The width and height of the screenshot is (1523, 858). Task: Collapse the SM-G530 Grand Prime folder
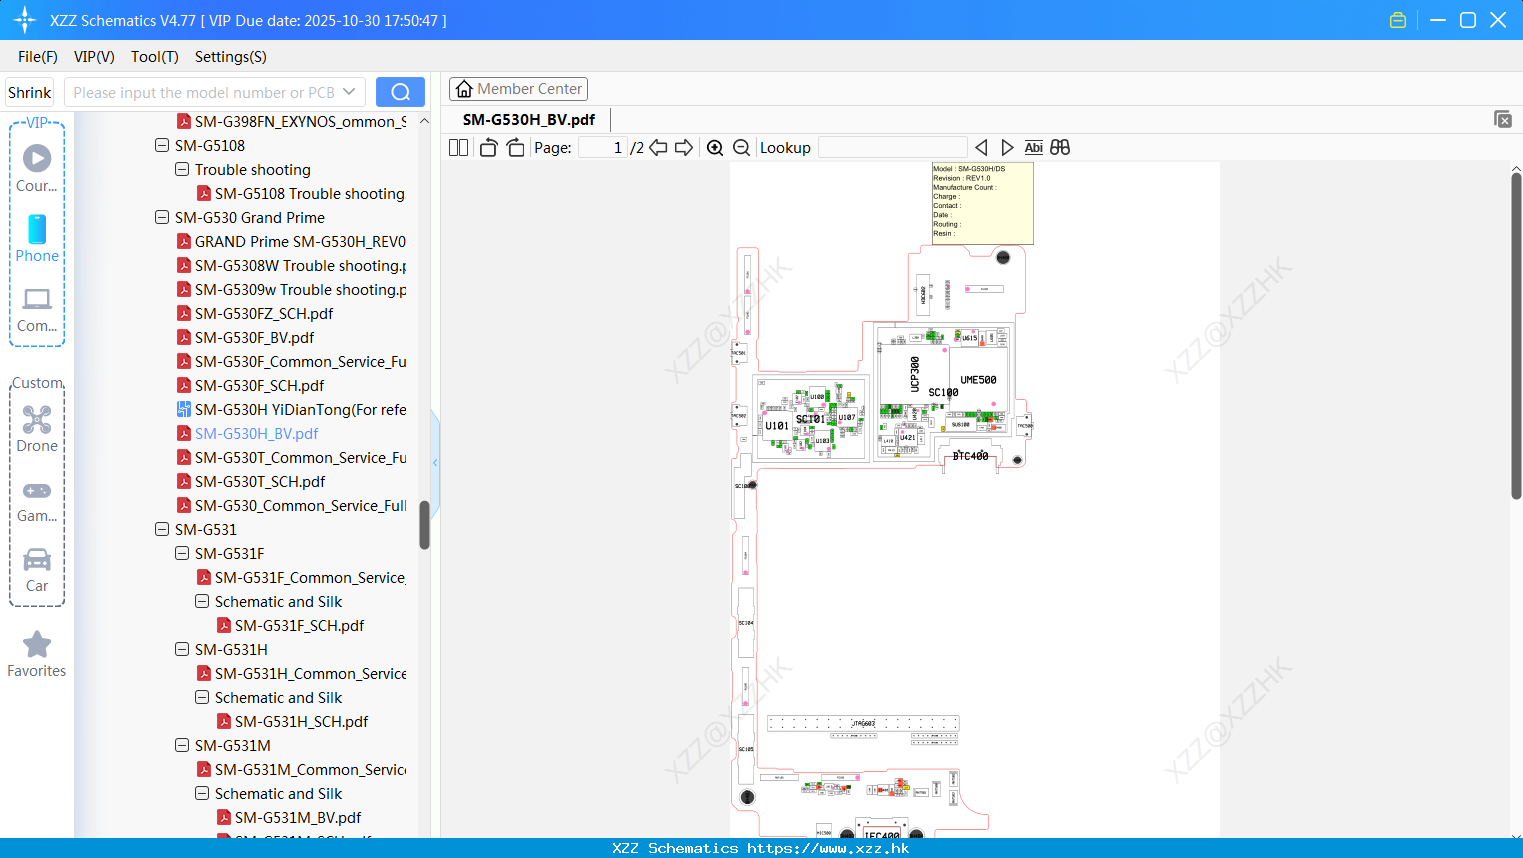pos(162,217)
